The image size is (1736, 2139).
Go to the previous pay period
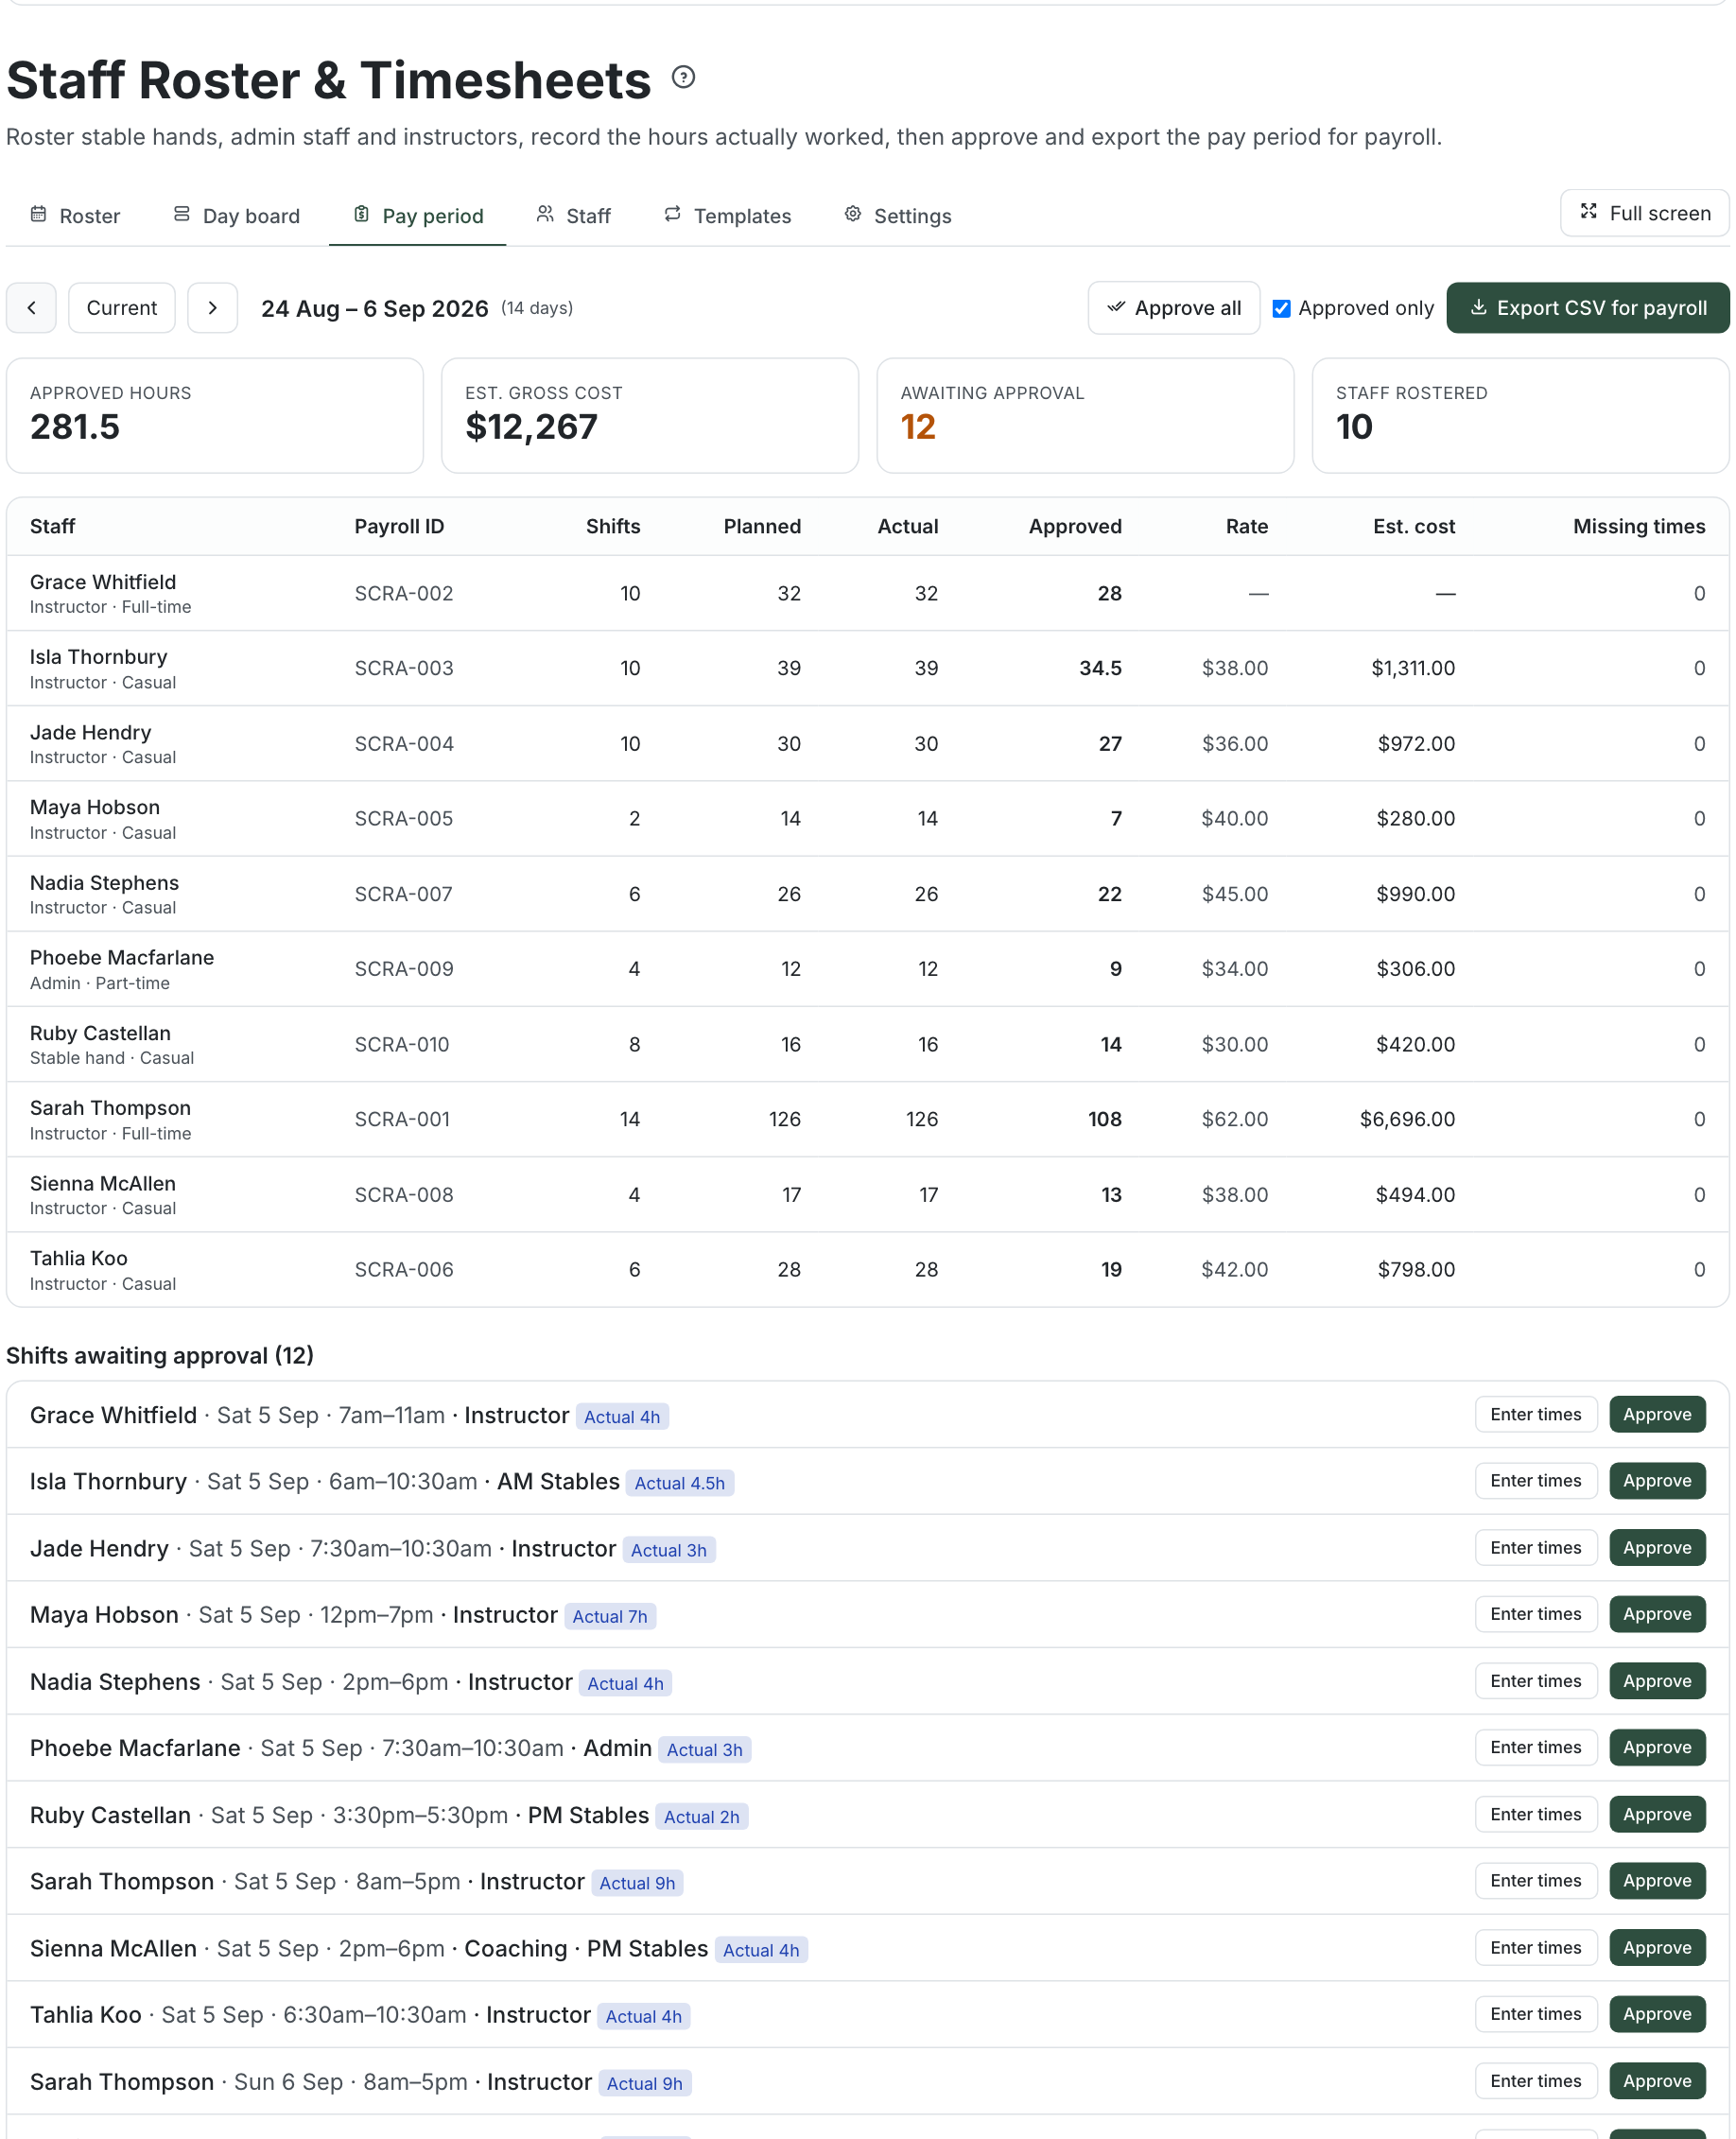point(31,308)
